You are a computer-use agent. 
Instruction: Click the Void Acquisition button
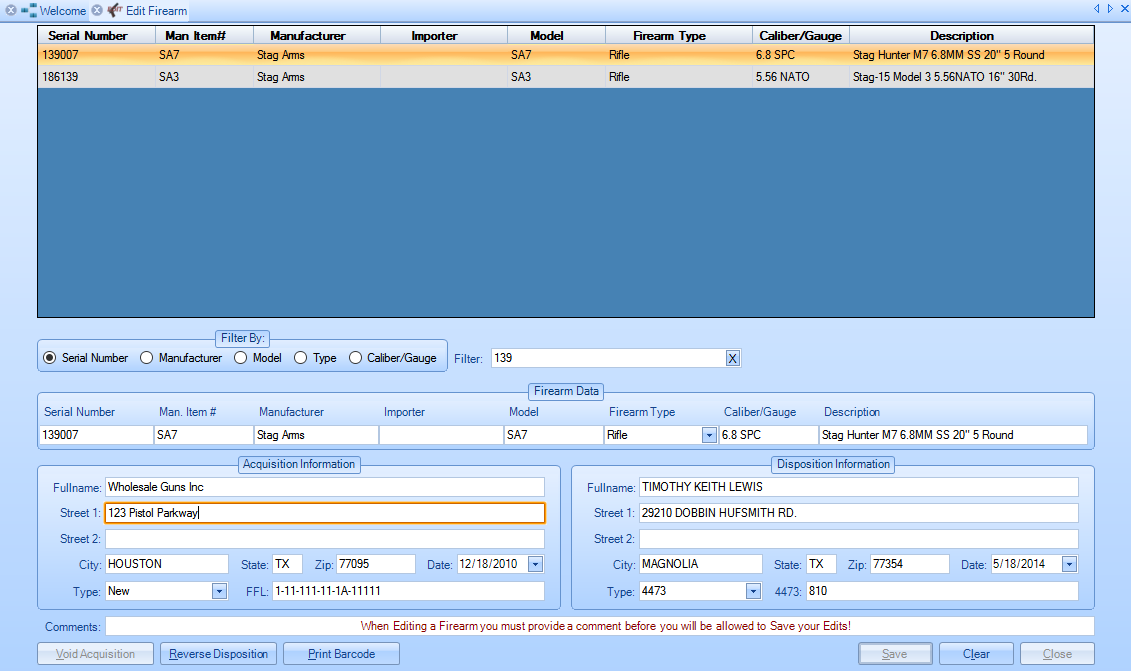click(x=95, y=654)
